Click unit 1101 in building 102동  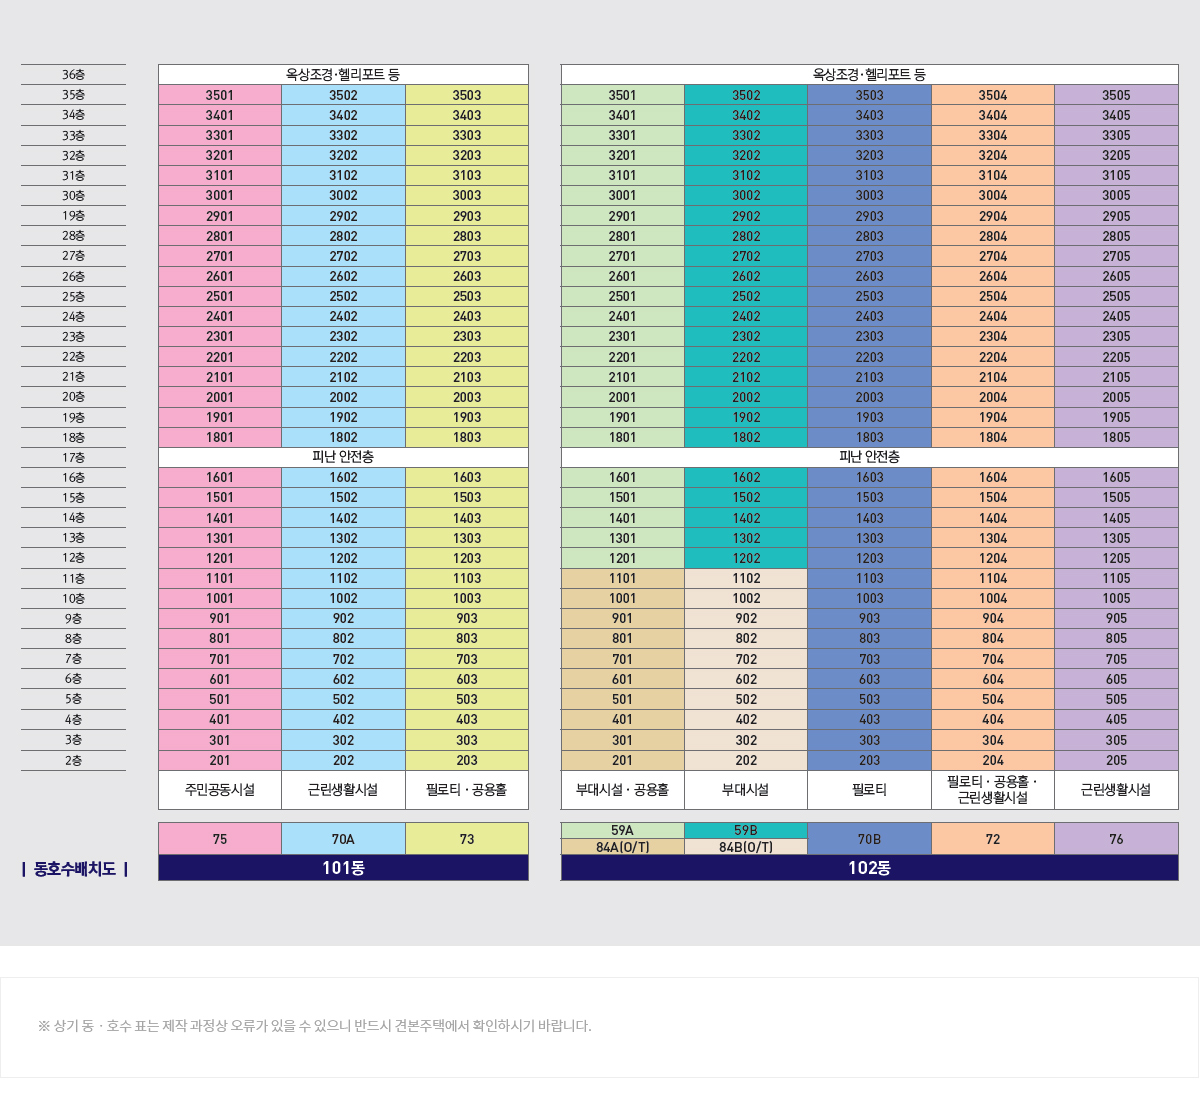622,578
